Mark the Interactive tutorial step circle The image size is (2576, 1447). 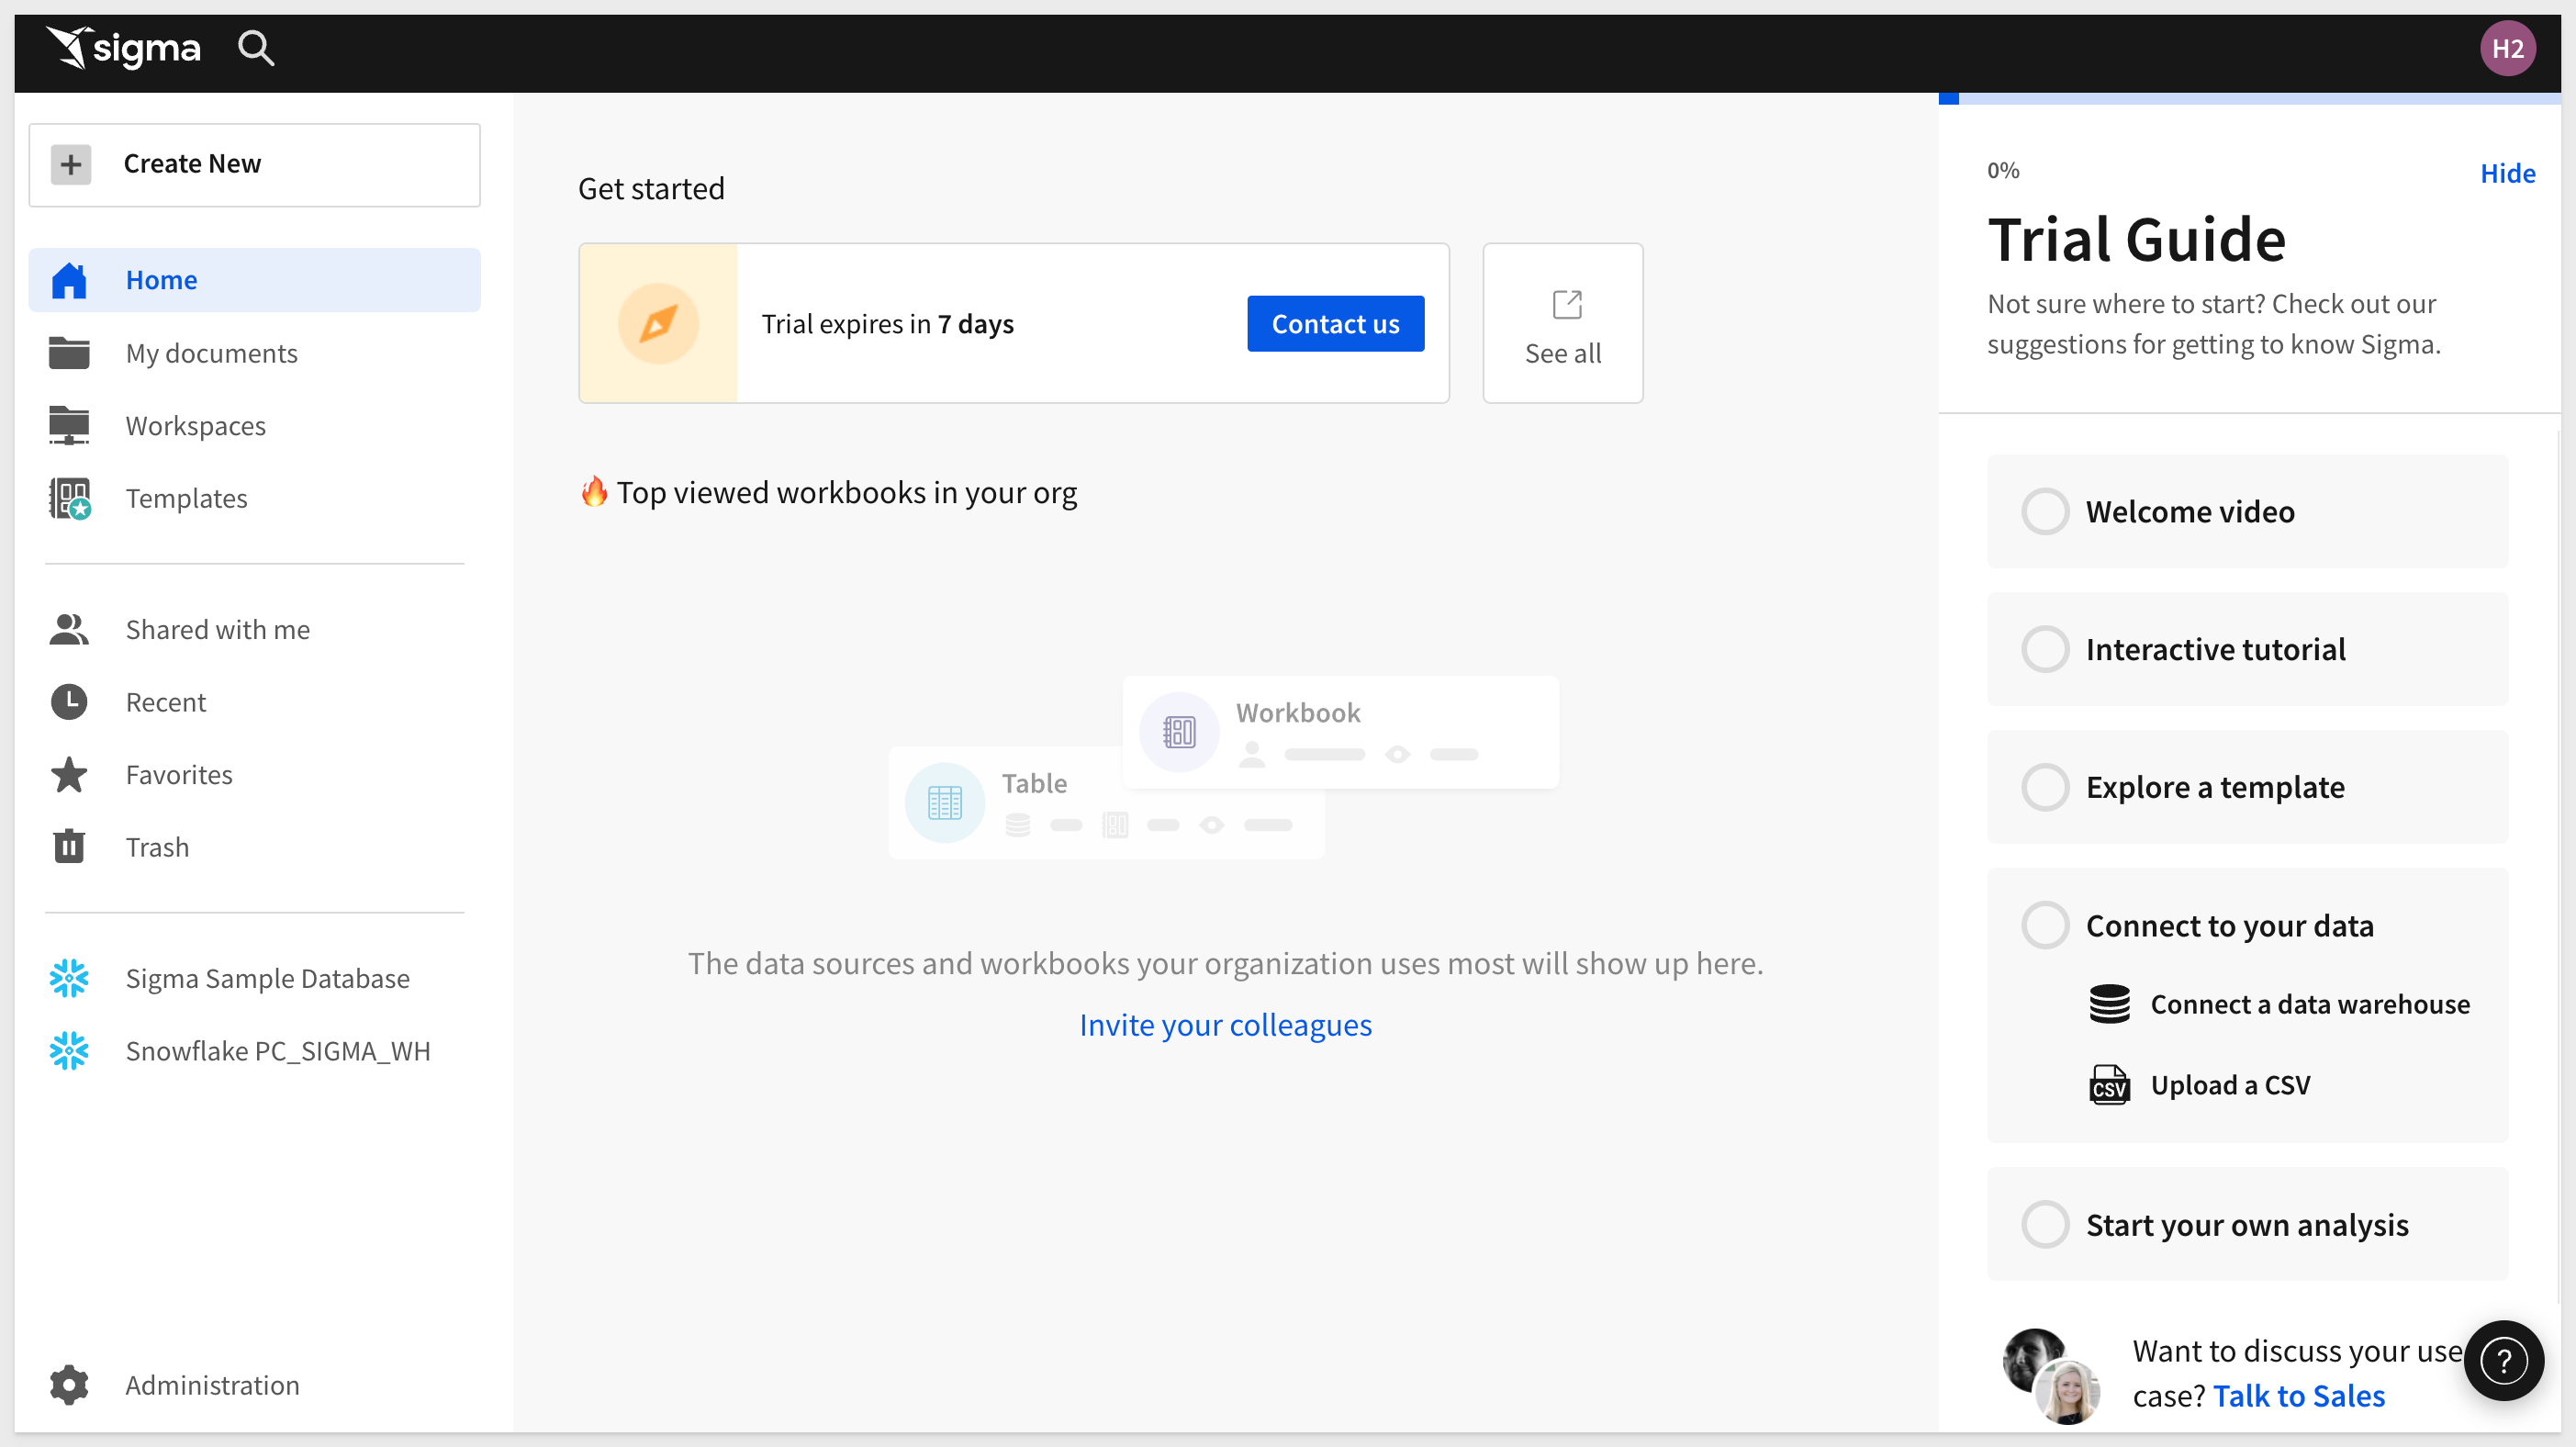click(2045, 650)
